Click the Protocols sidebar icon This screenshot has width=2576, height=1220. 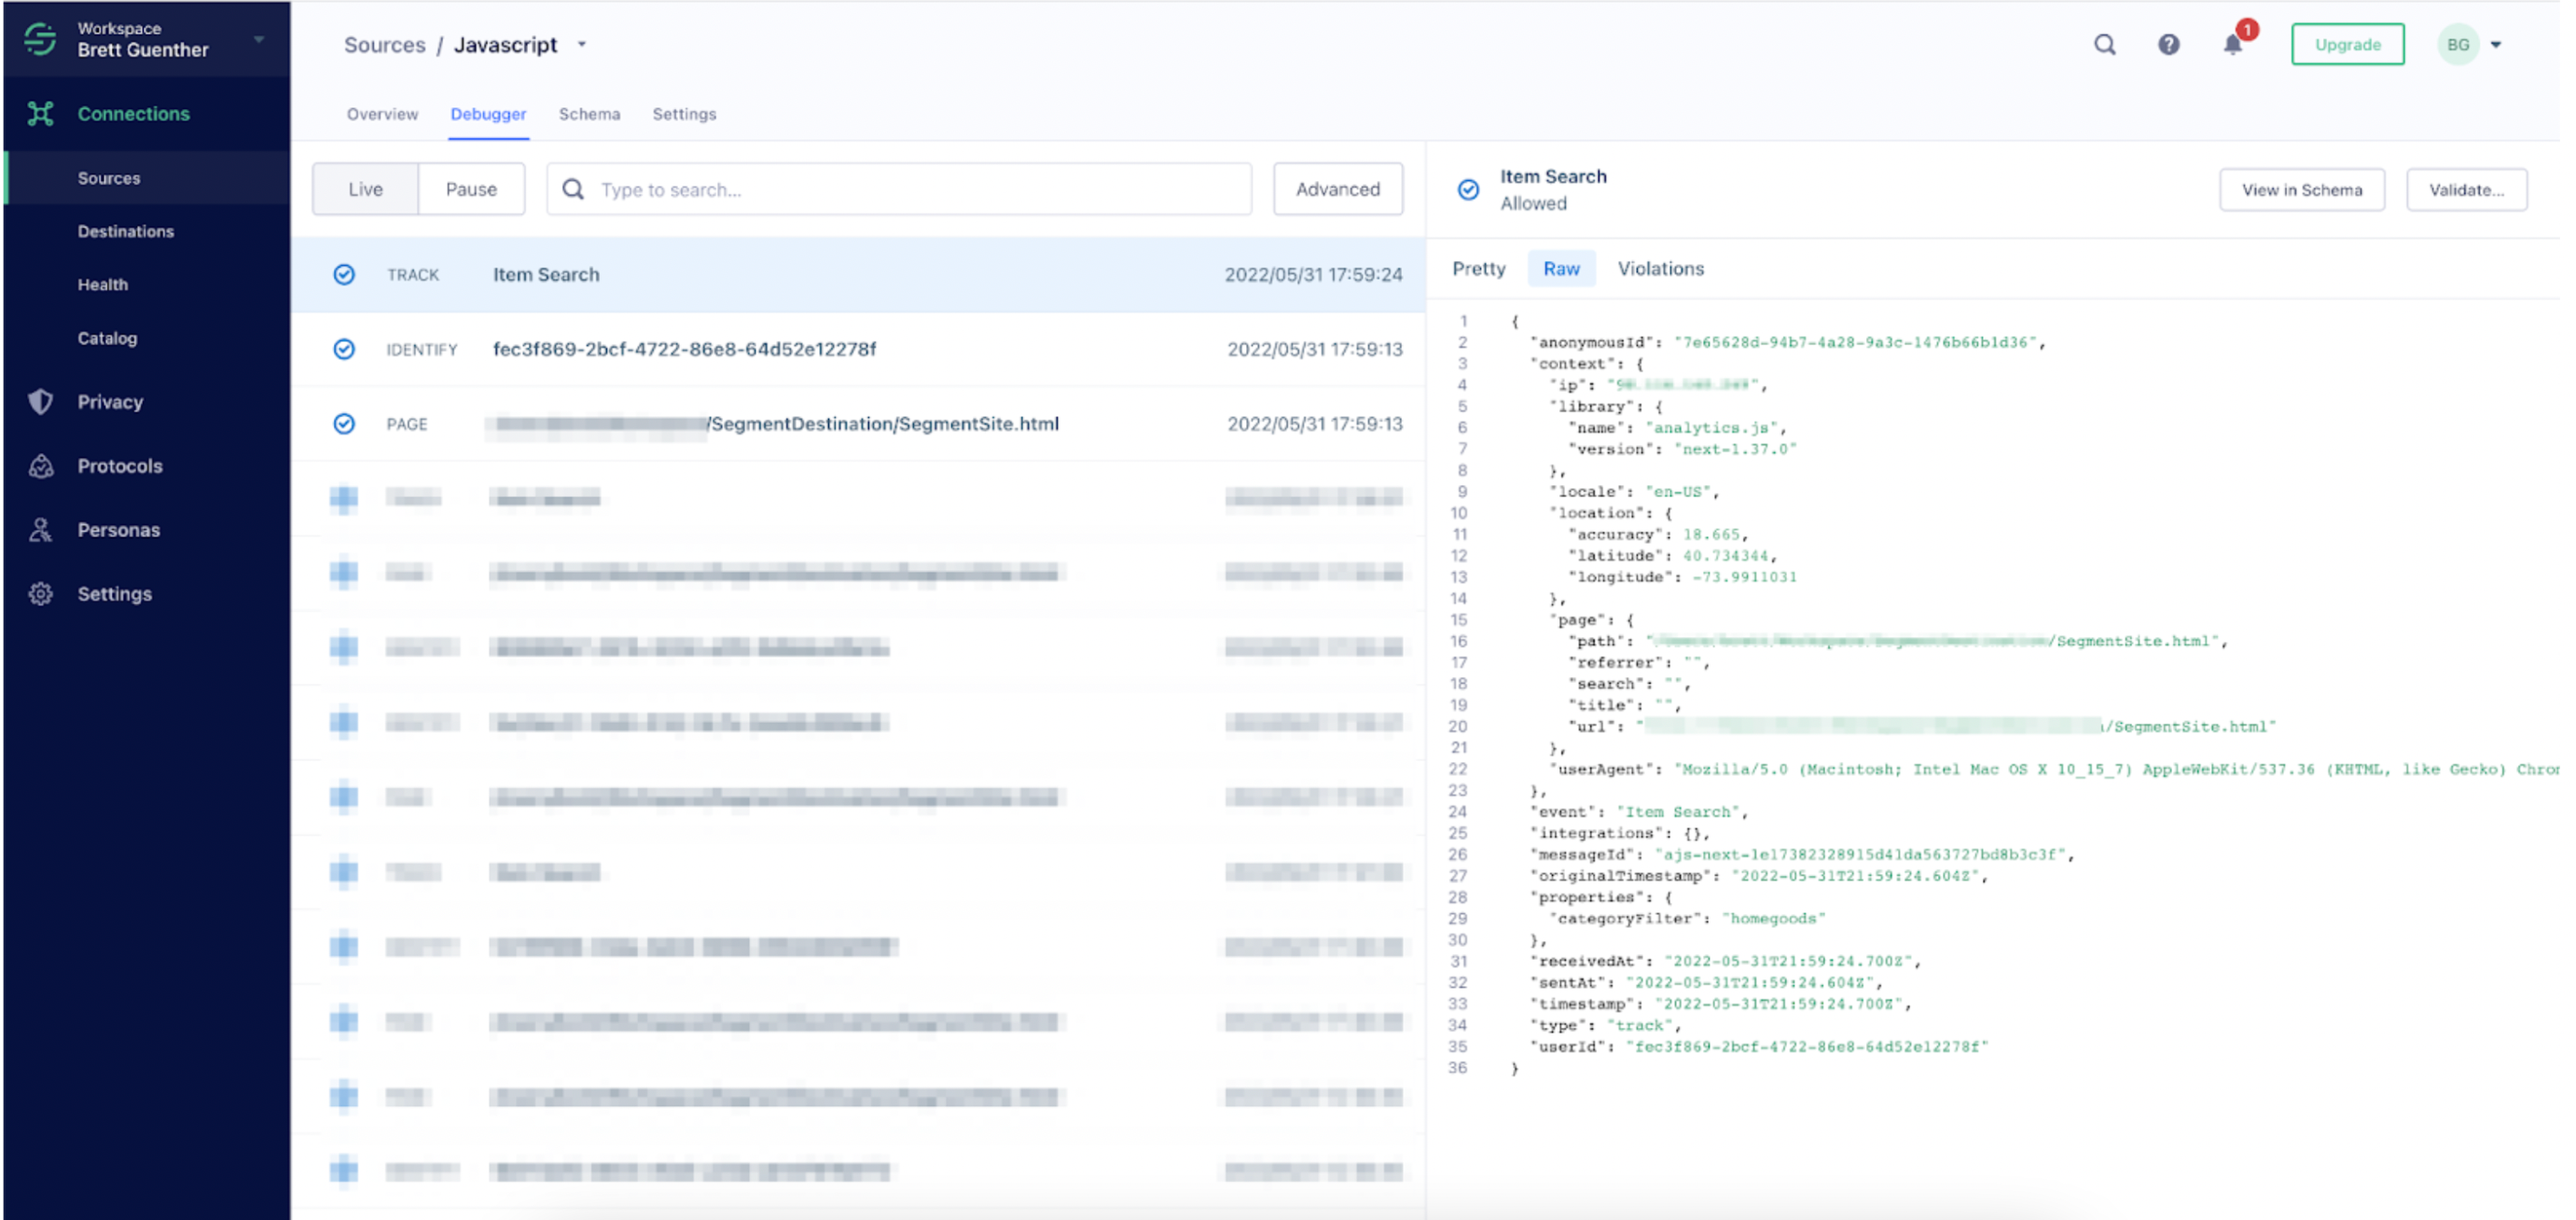coord(40,466)
